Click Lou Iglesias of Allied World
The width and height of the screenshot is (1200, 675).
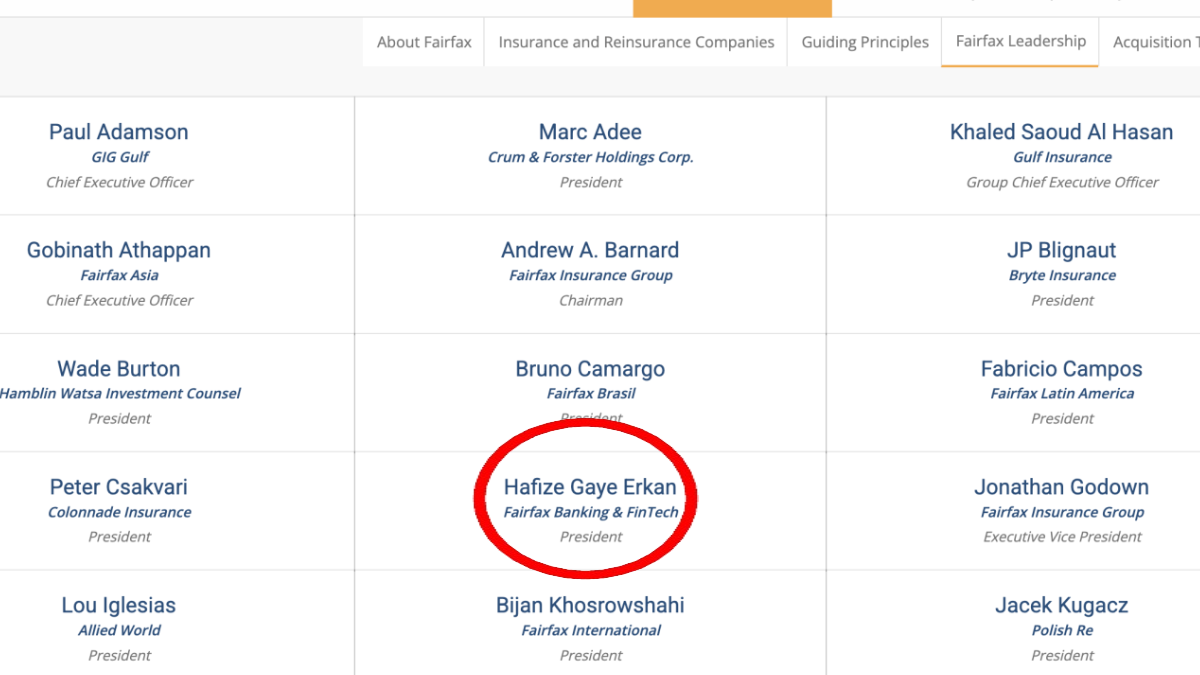point(119,605)
